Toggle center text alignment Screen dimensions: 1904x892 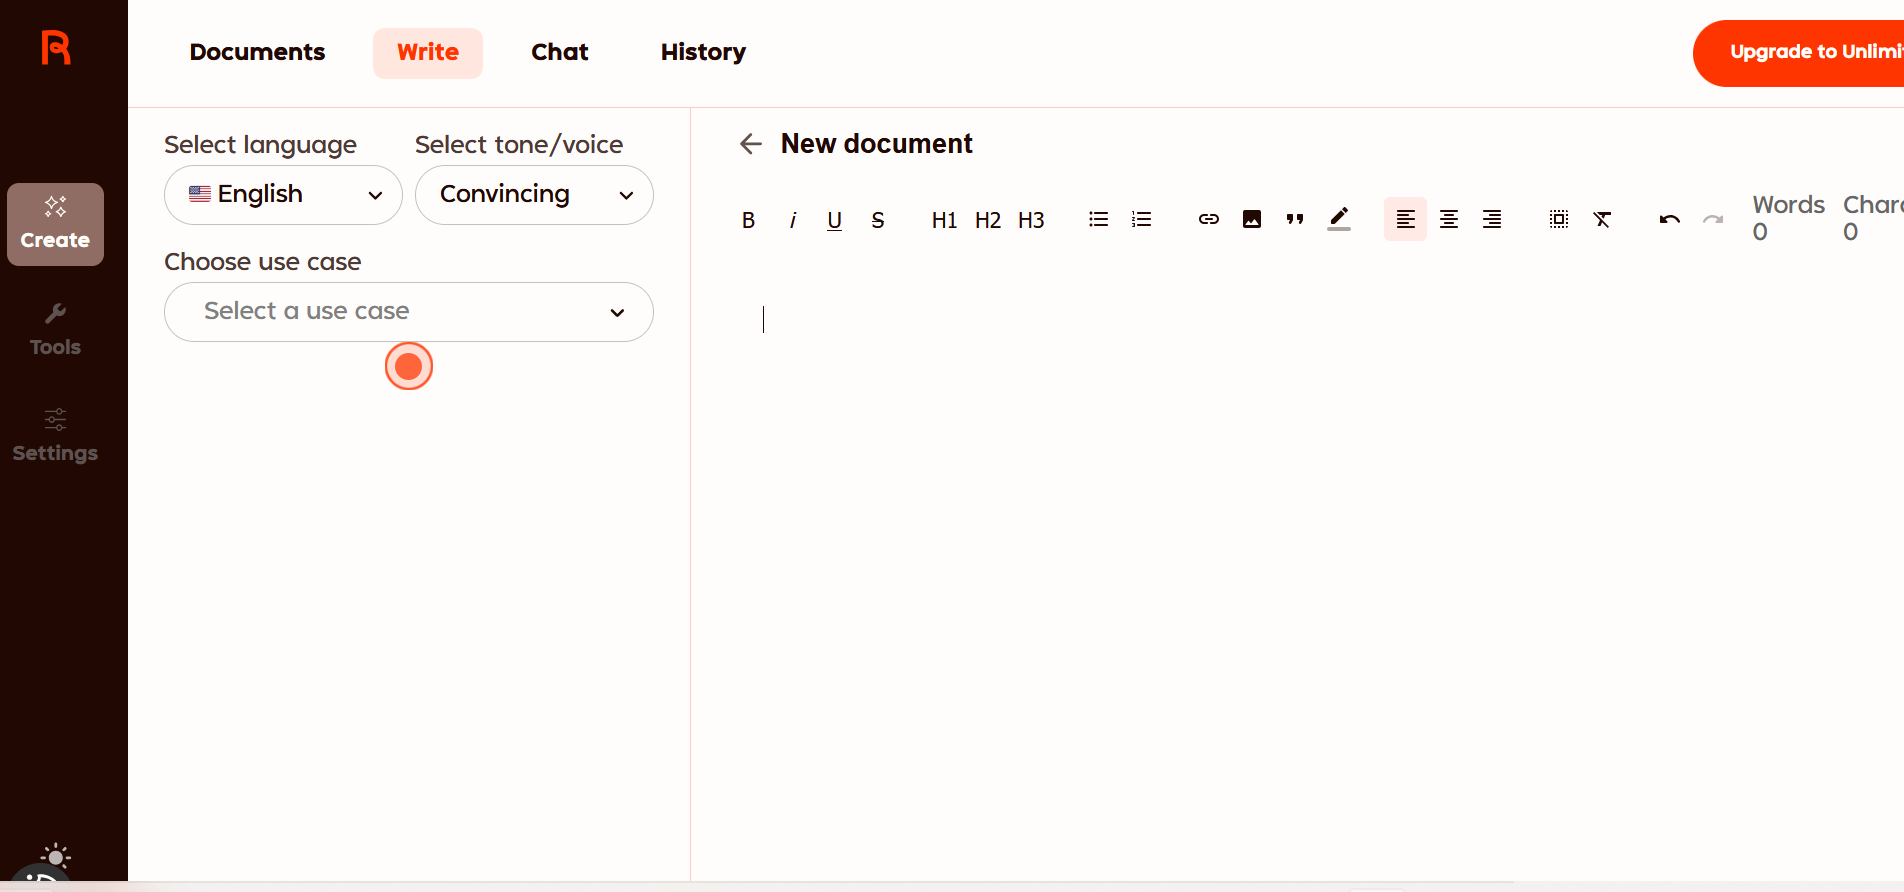[1448, 219]
